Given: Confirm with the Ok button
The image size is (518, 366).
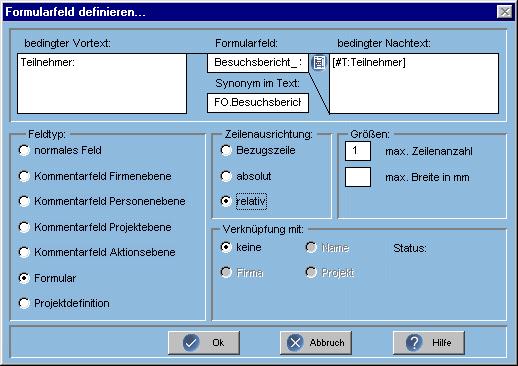Looking at the screenshot, I should pos(204,343).
